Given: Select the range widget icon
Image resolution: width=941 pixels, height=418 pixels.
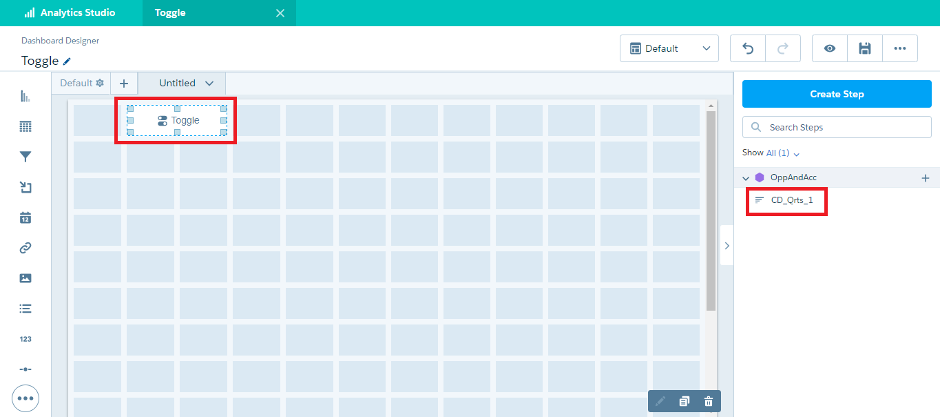Looking at the screenshot, I should (x=25, y=188).
